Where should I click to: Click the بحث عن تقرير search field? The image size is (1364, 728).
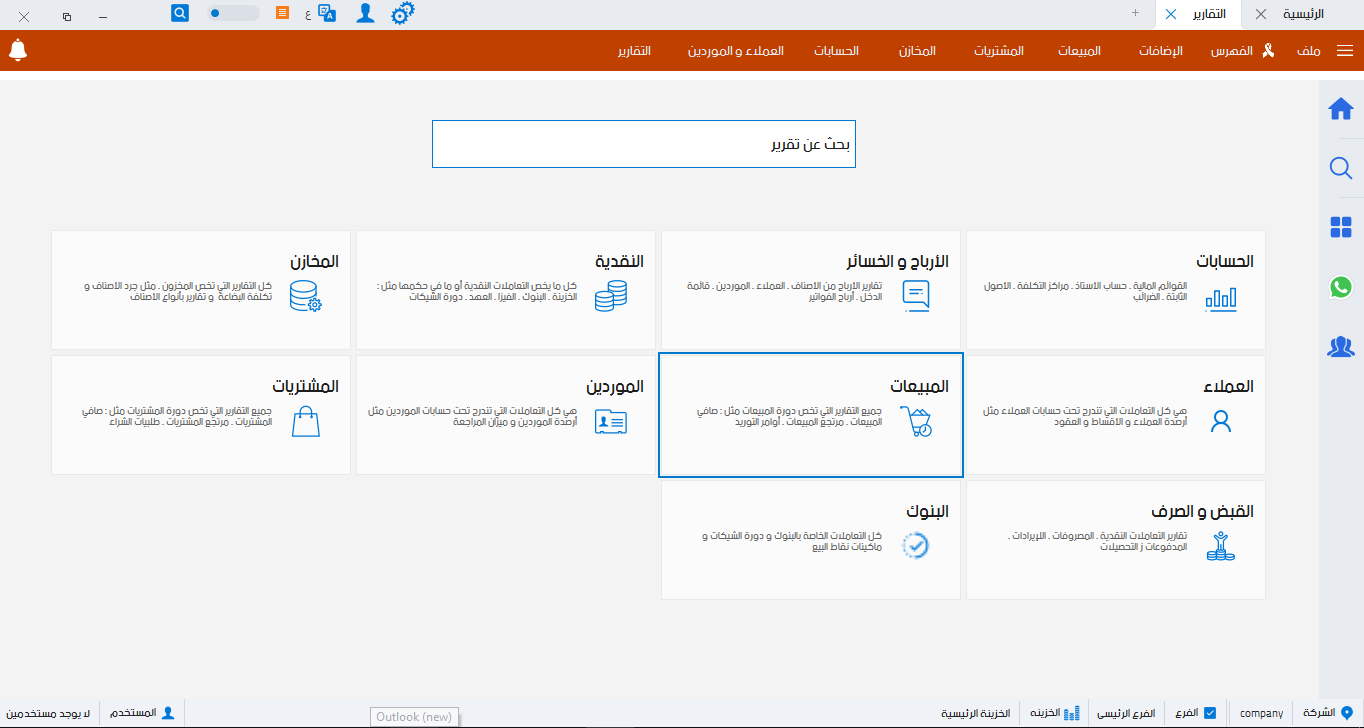click(644, 144)
